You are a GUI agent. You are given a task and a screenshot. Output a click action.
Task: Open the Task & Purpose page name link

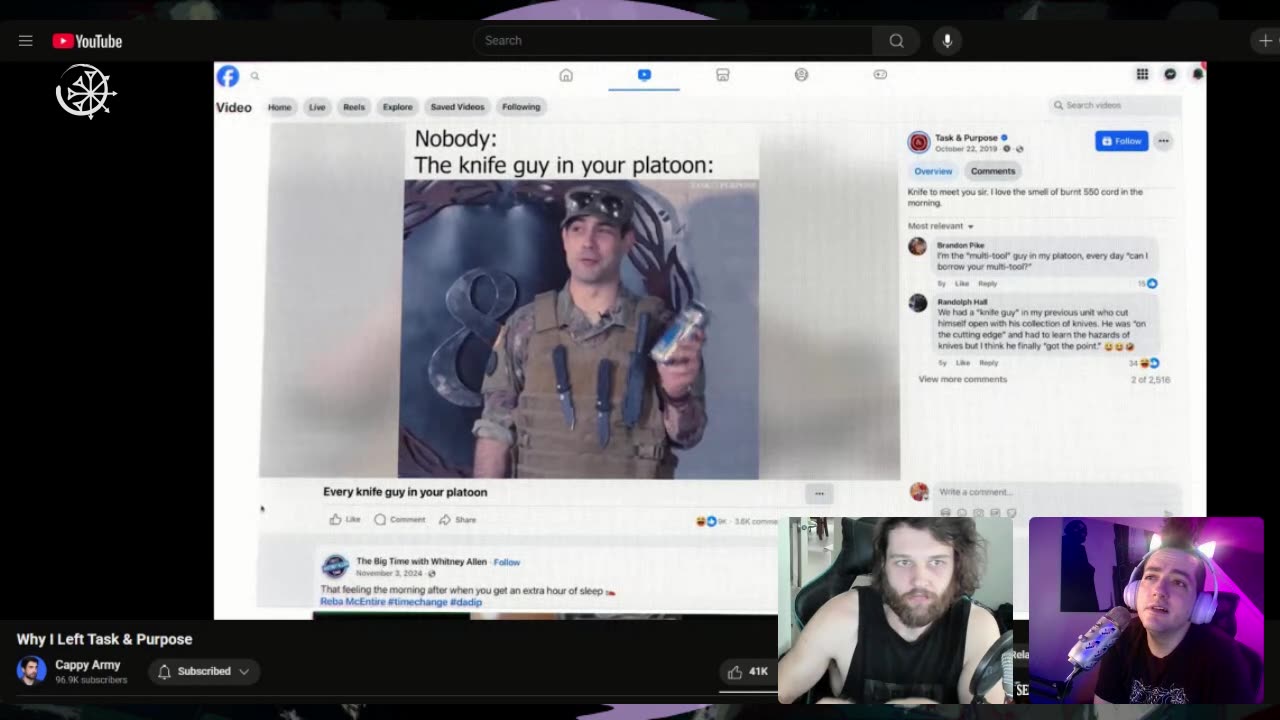point(966,138)
